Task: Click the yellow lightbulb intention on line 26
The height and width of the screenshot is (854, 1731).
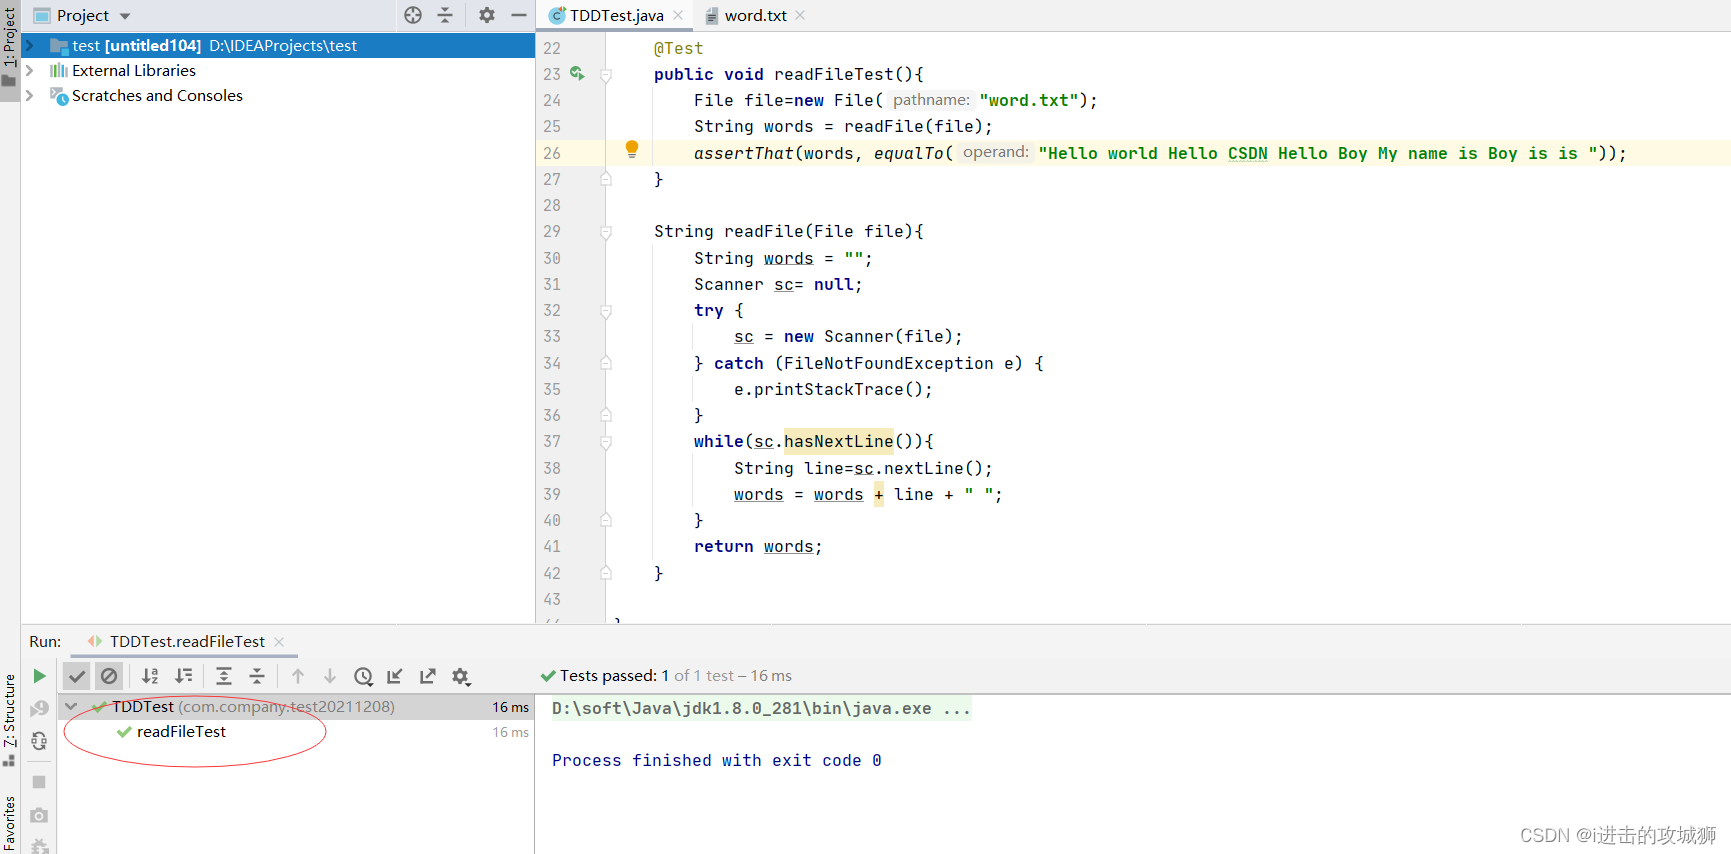Action: 632,149
